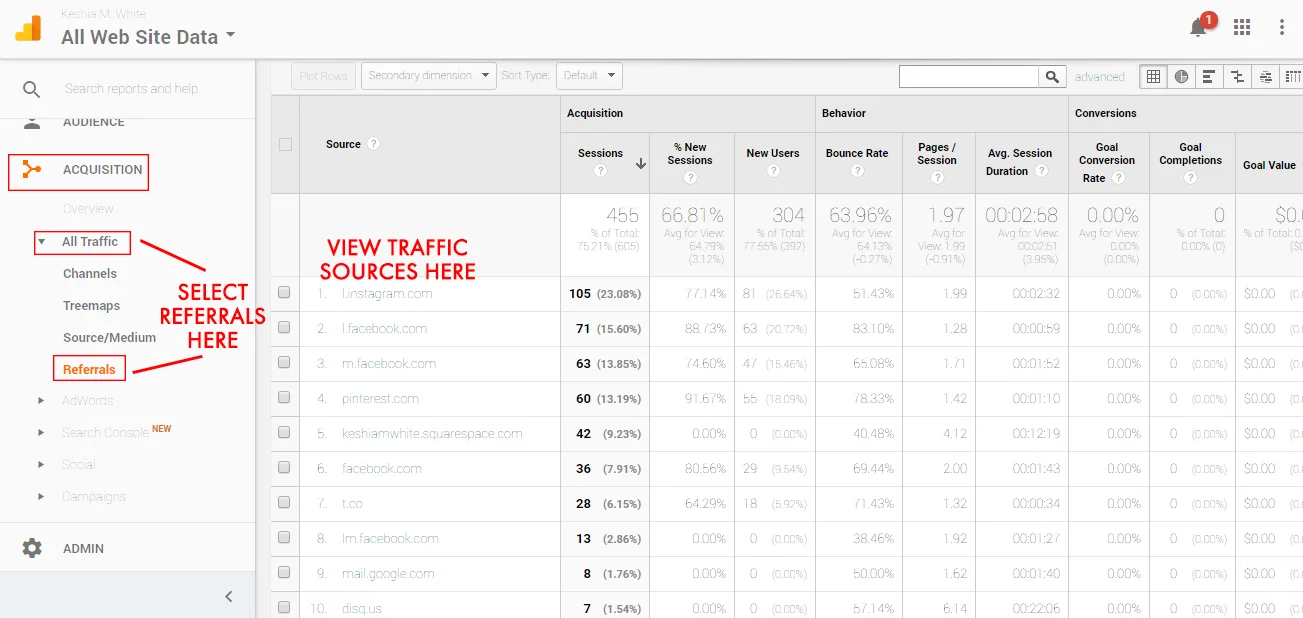This screenshot has height=618, width=1303.
Task: Click help icon beside Goal Conversion Rate
Action: pos(1118,178)
